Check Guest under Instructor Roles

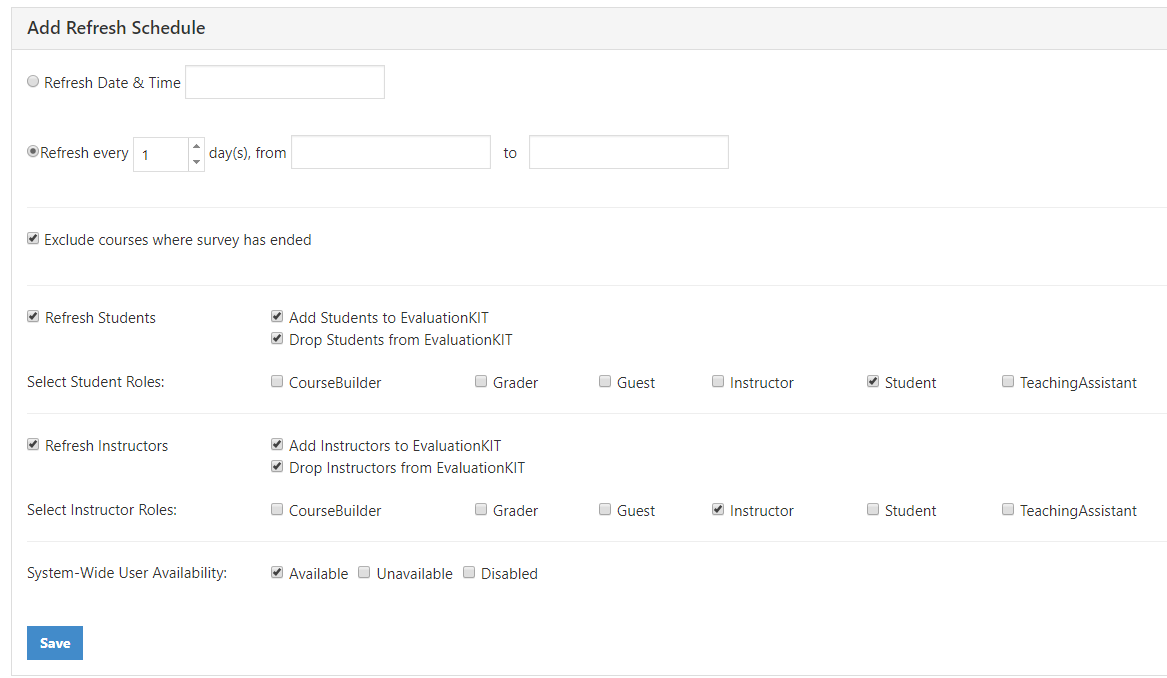[x=605, y=510]
